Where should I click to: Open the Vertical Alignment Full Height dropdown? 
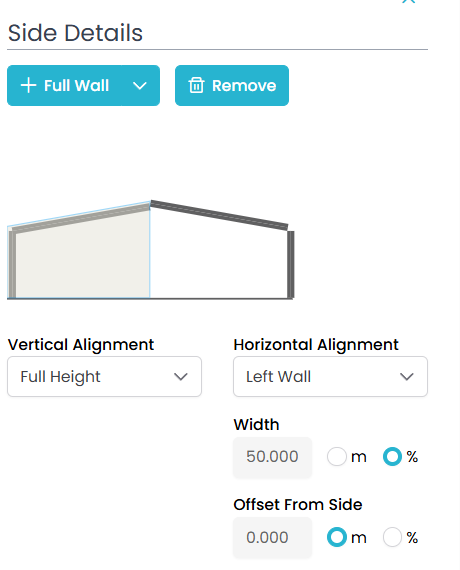click(104, 377)
